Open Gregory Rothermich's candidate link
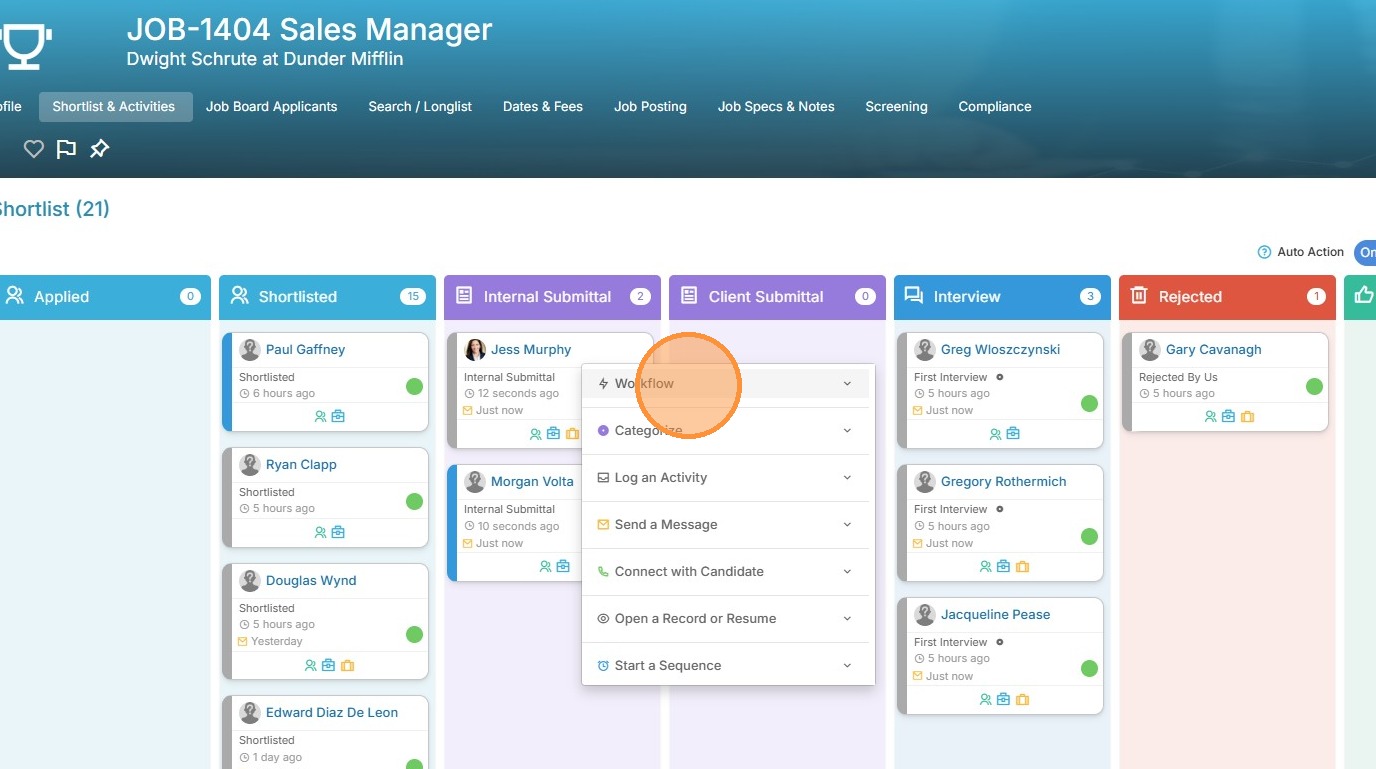Screen dimensions: 1376x769 coord(1004,482)
